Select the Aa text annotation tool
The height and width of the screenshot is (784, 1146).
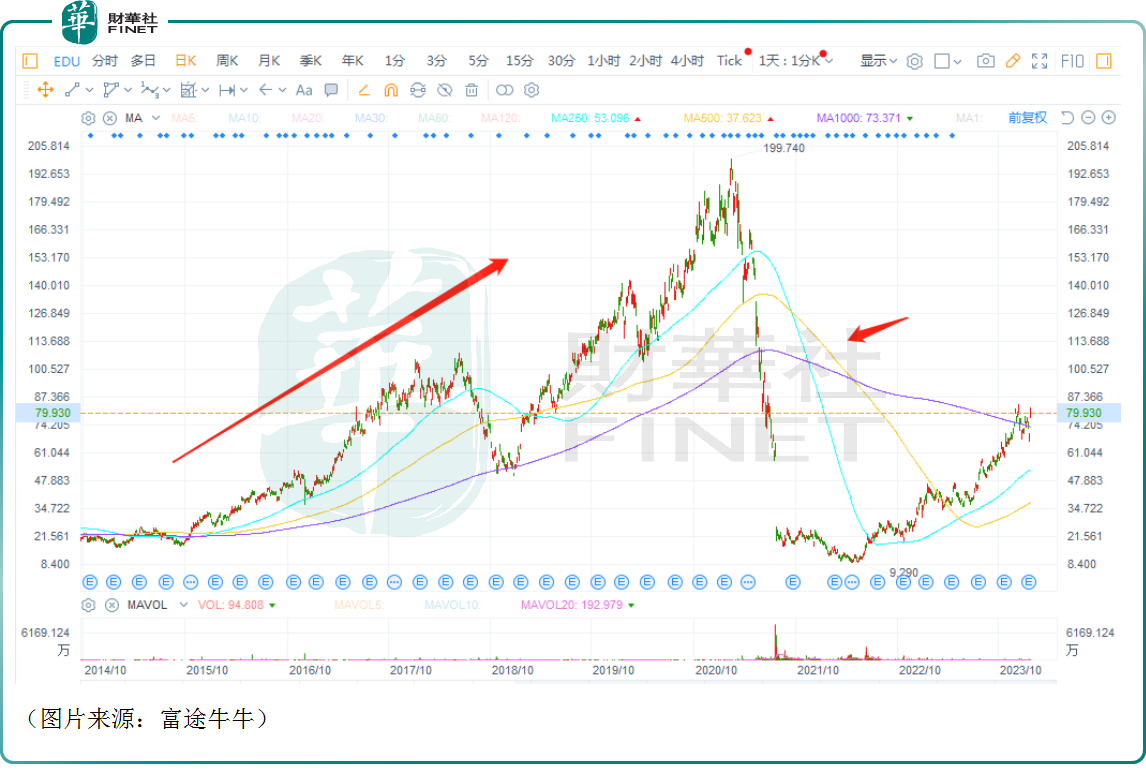coord(304,90)
